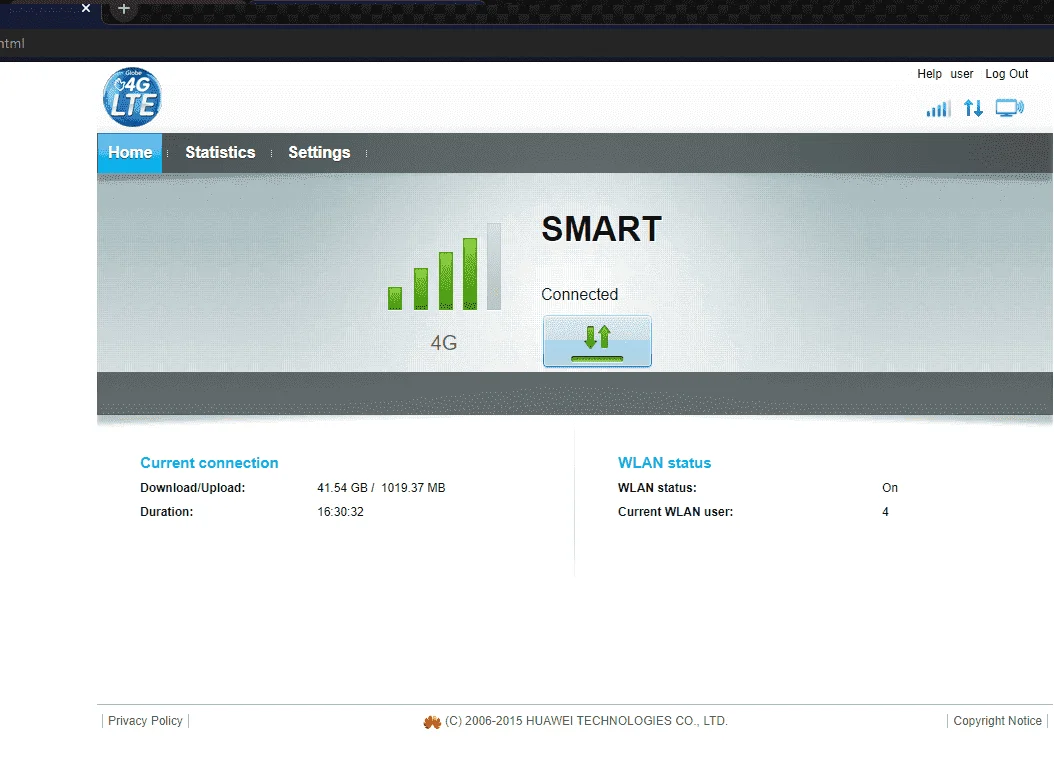
Task: Click the user account label
Action: (961, 74)
